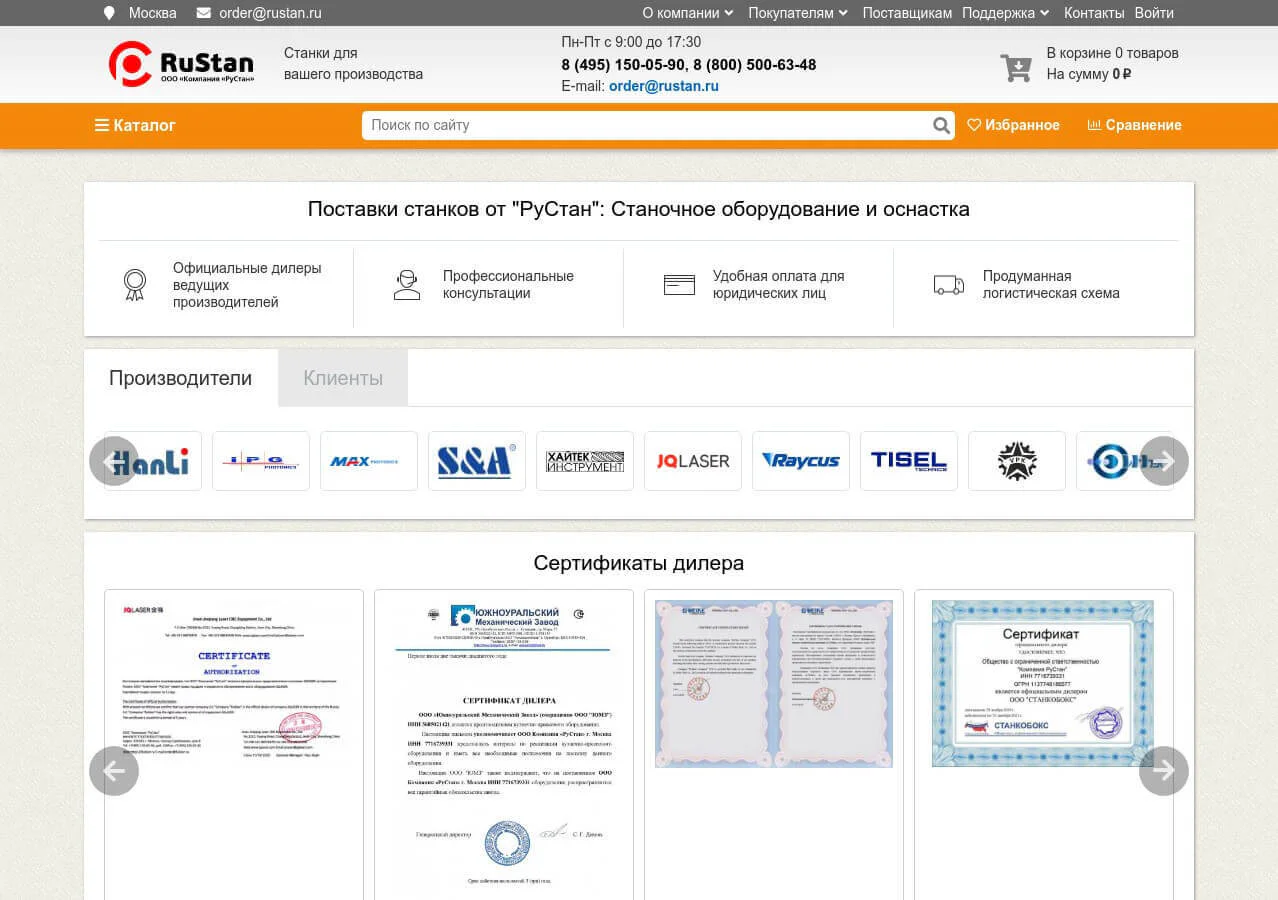Switch to the Клиенты tab
The width and height of the screenshot is (1278, 900).
(343, 378)
